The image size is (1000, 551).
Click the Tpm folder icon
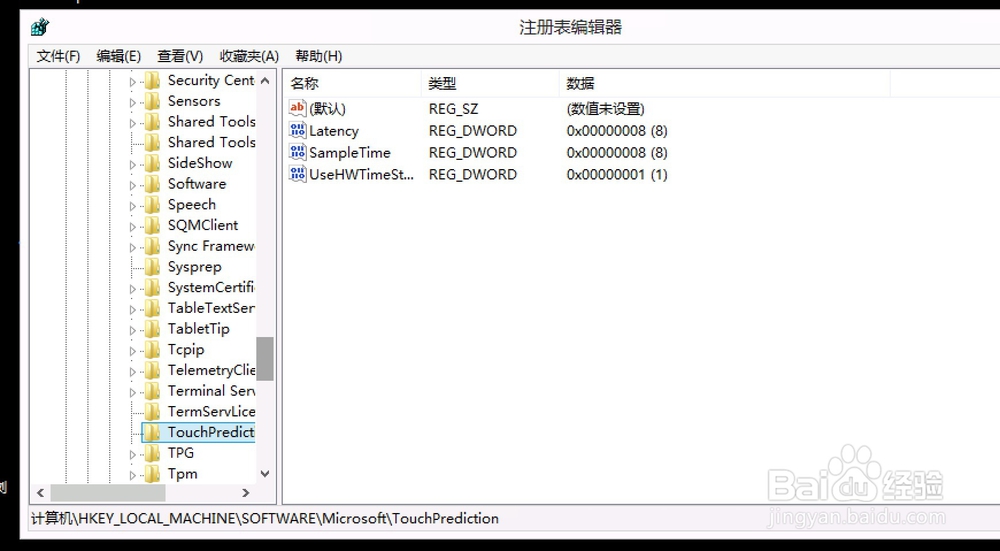pyautogui.click(x=152, y=474)
